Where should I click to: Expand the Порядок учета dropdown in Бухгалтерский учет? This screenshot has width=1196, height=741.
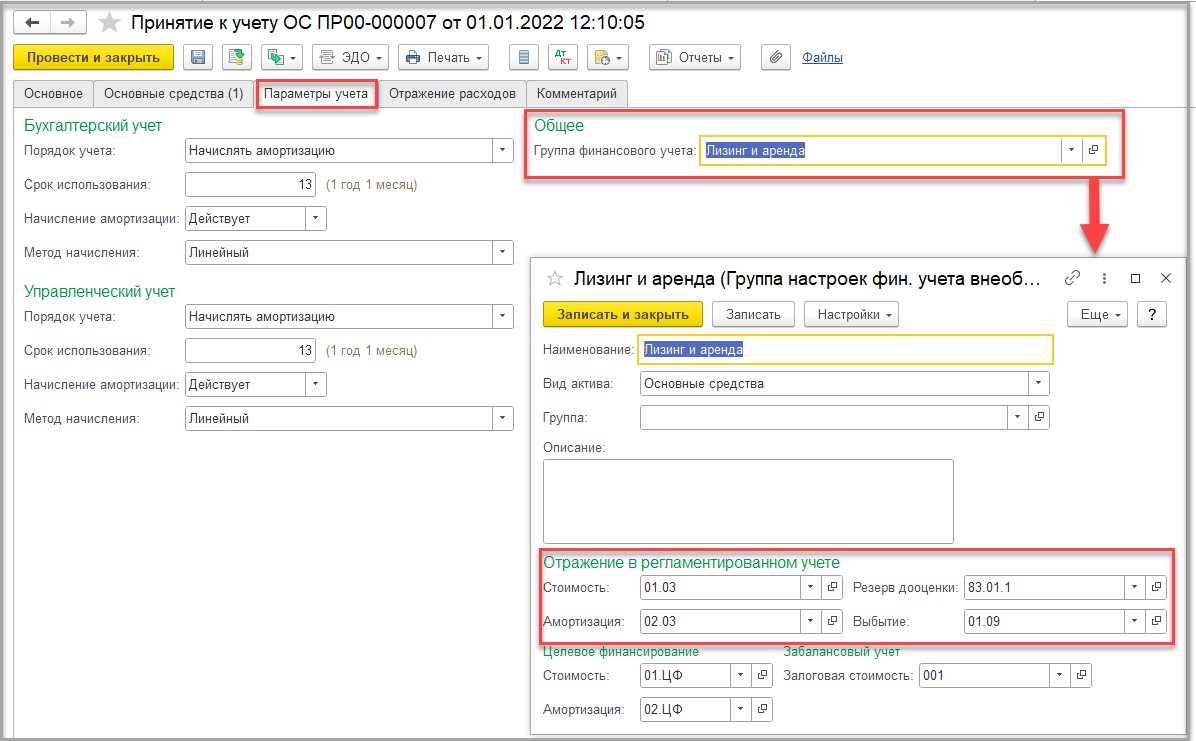point(502,150)
